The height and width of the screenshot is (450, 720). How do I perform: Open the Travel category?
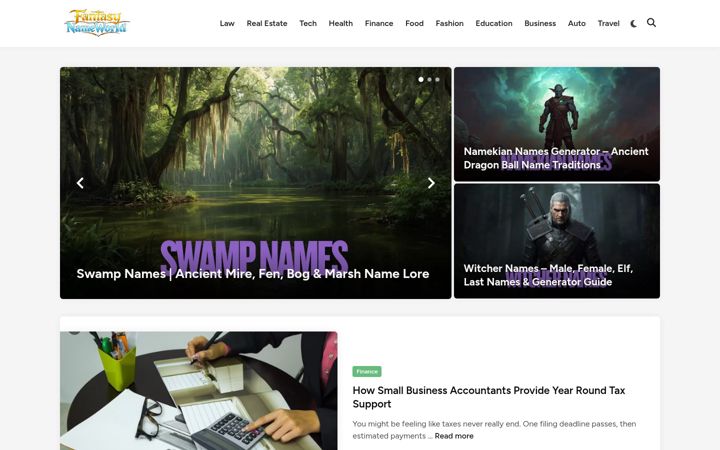point(608,23)
